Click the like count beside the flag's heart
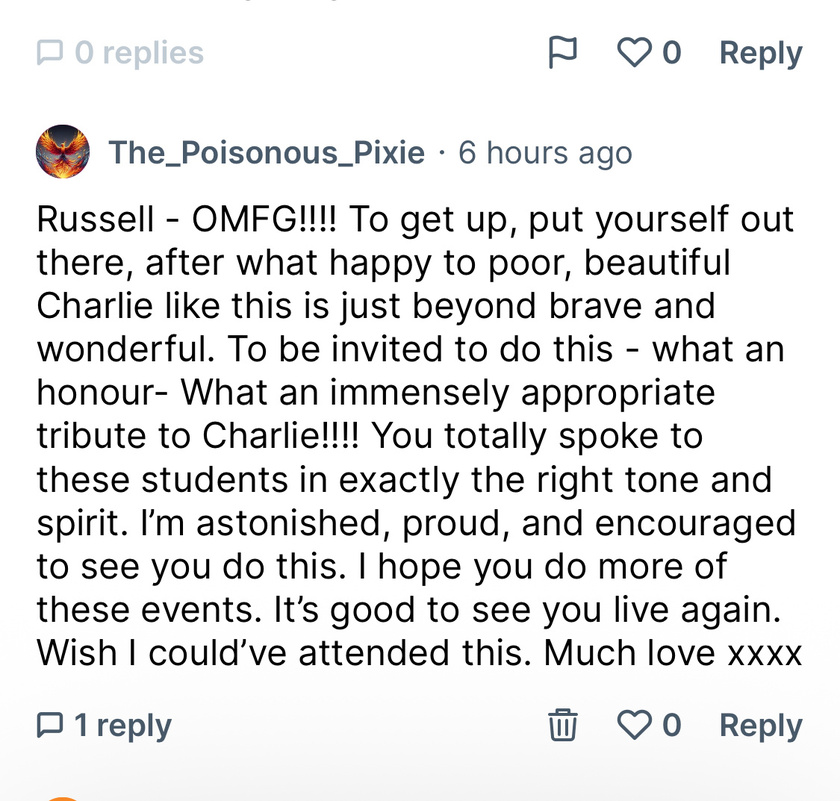This screenshot has width=840, height=801. 671,53
